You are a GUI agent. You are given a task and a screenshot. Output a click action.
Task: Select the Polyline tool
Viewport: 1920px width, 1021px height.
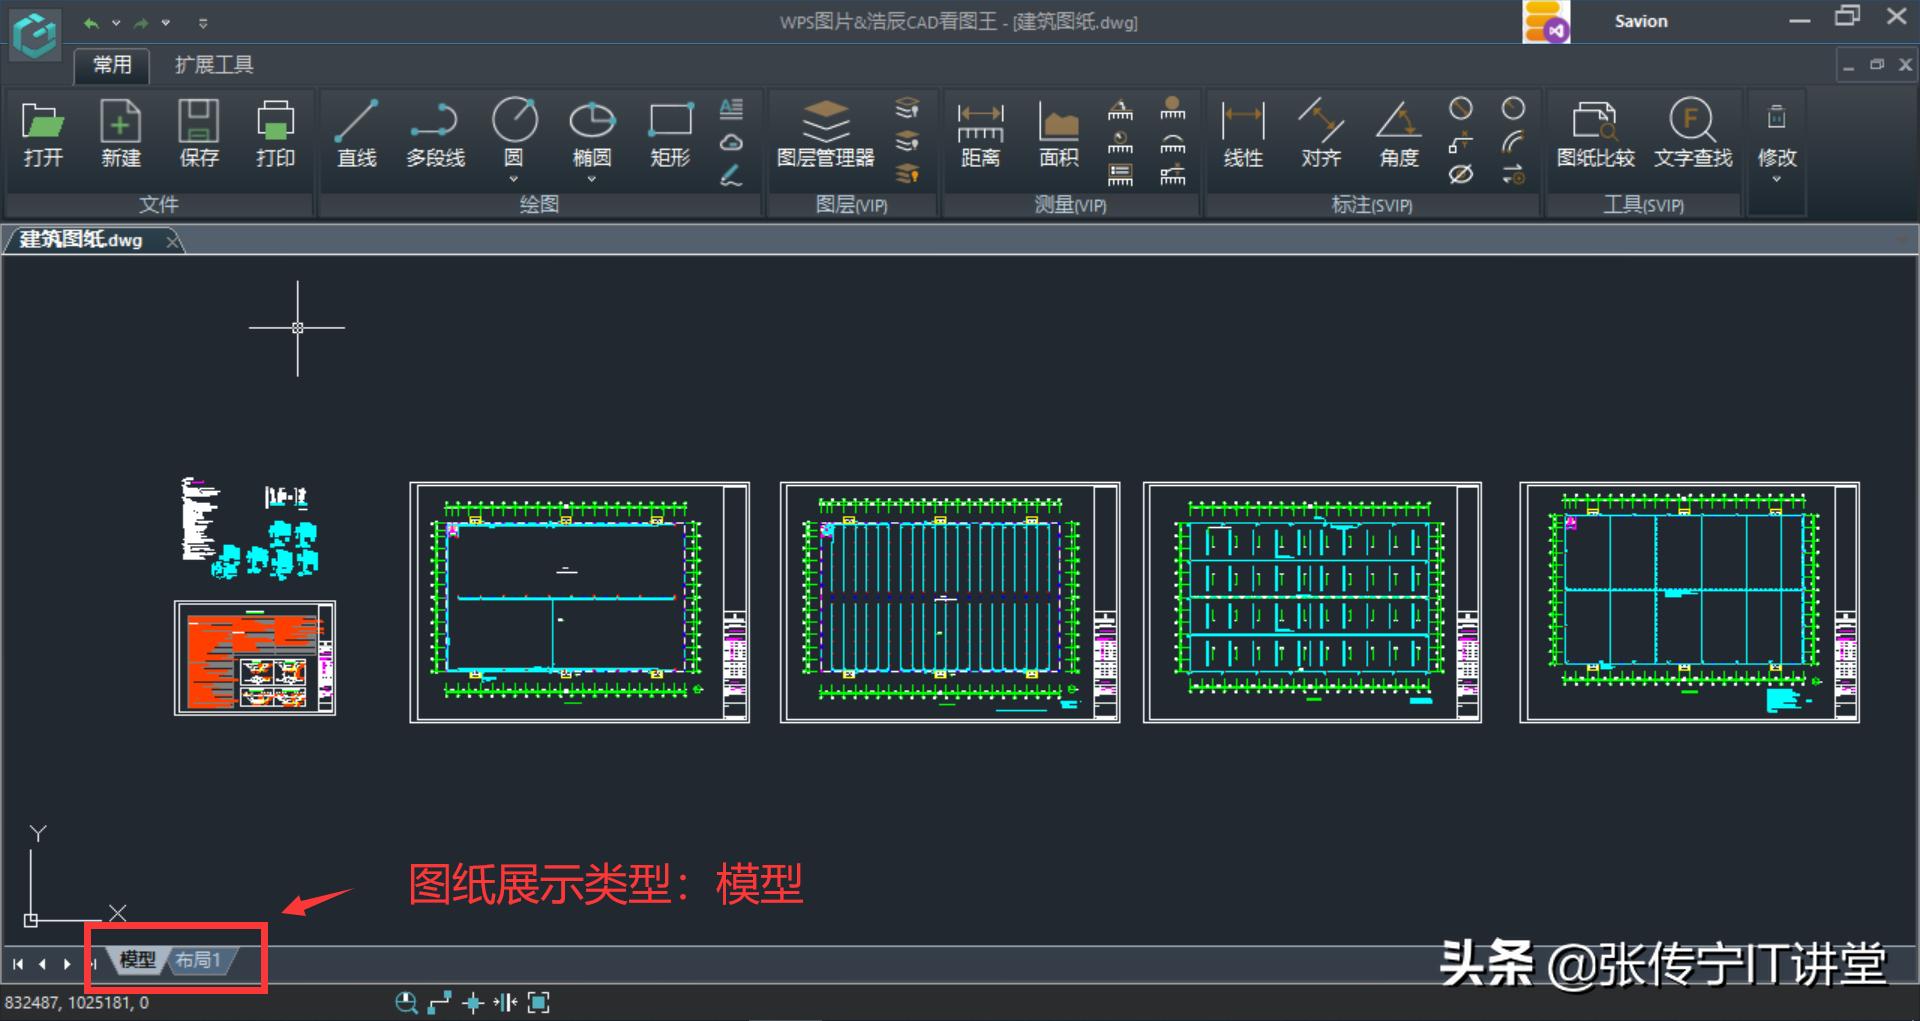point(436,135)
